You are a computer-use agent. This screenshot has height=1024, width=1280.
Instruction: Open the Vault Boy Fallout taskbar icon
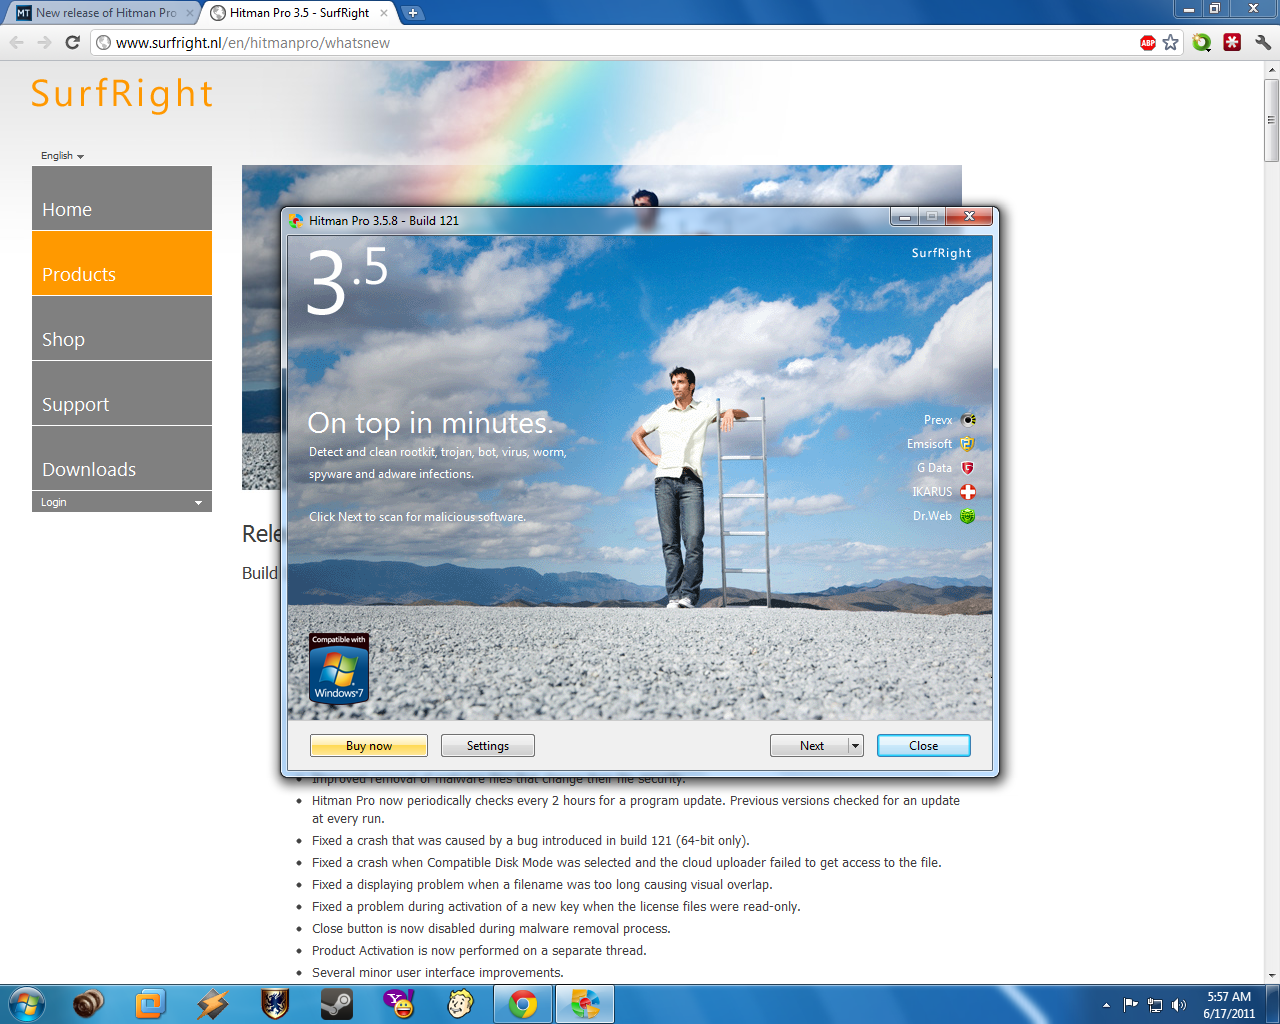pyautogui.click(x=460, y=1004)
